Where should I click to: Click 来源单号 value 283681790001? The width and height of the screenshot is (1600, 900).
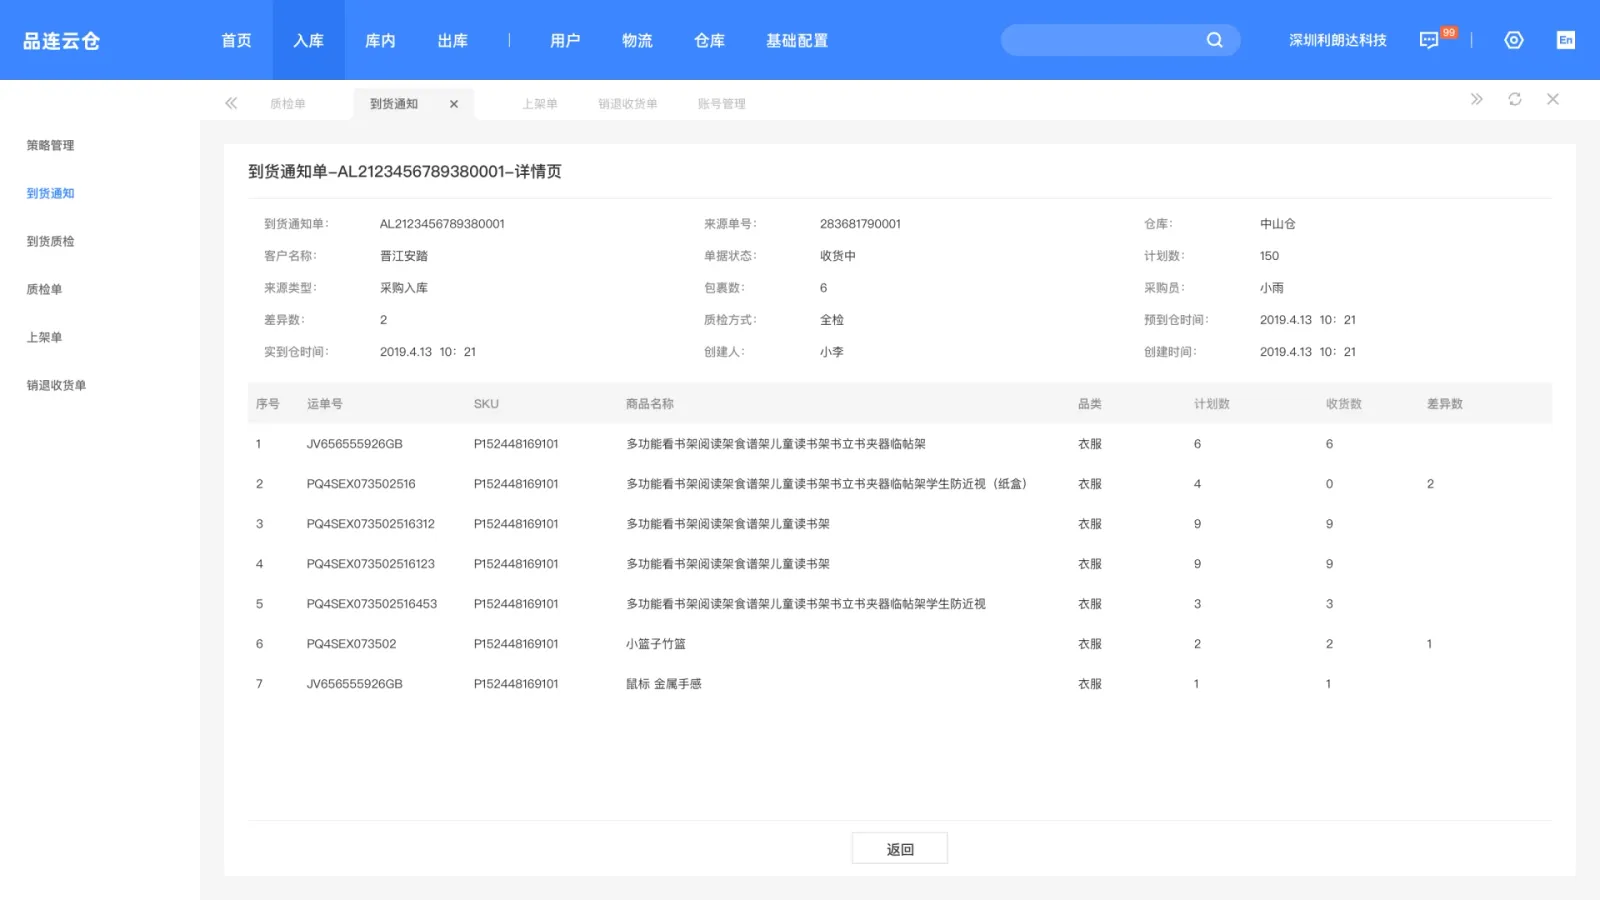(860, 224)
